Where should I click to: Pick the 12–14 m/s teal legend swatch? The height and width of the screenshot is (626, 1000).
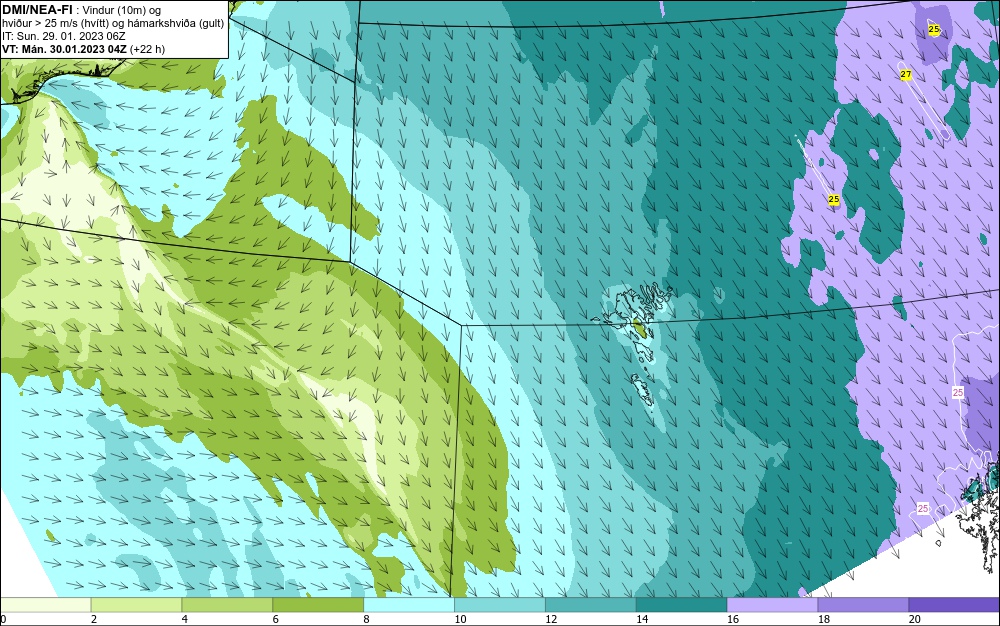[x=591, y=604]
